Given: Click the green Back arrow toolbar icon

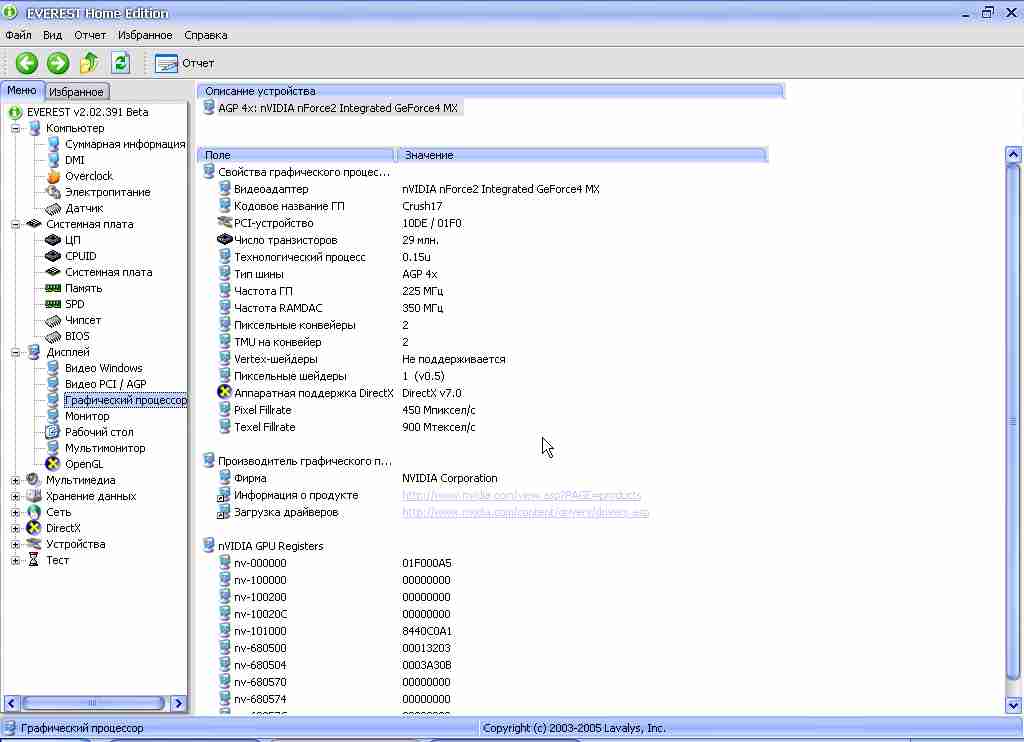Looking at the screenshot, I should point(27,63).
